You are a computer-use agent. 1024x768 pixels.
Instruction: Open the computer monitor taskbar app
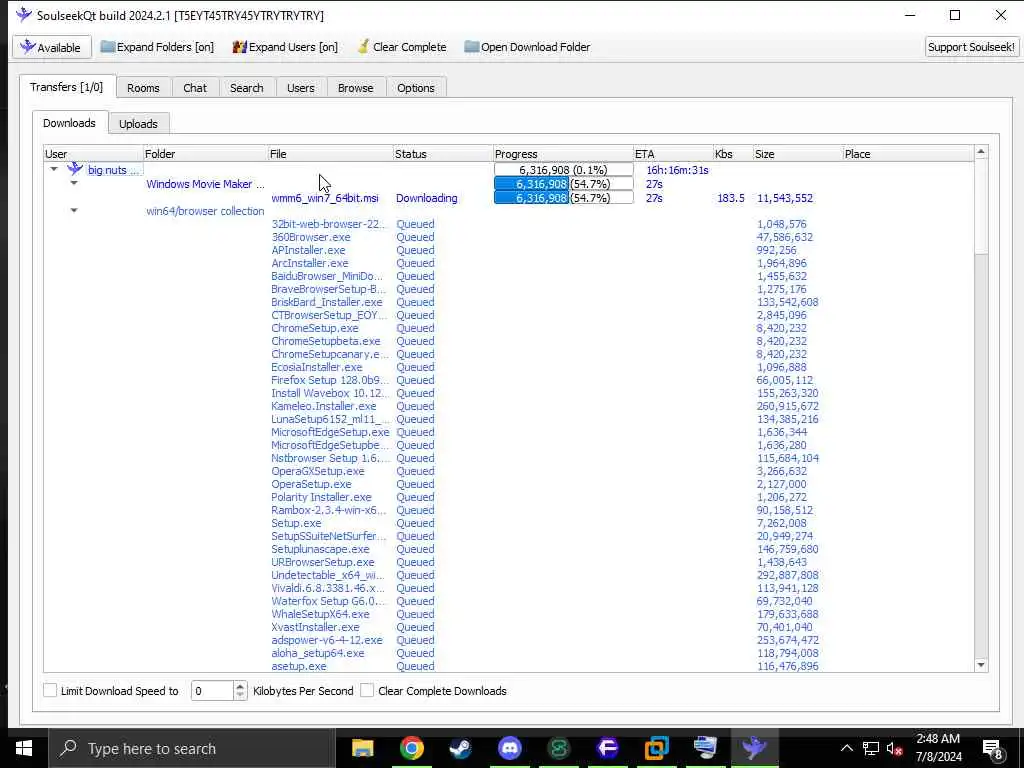[705, 748]
